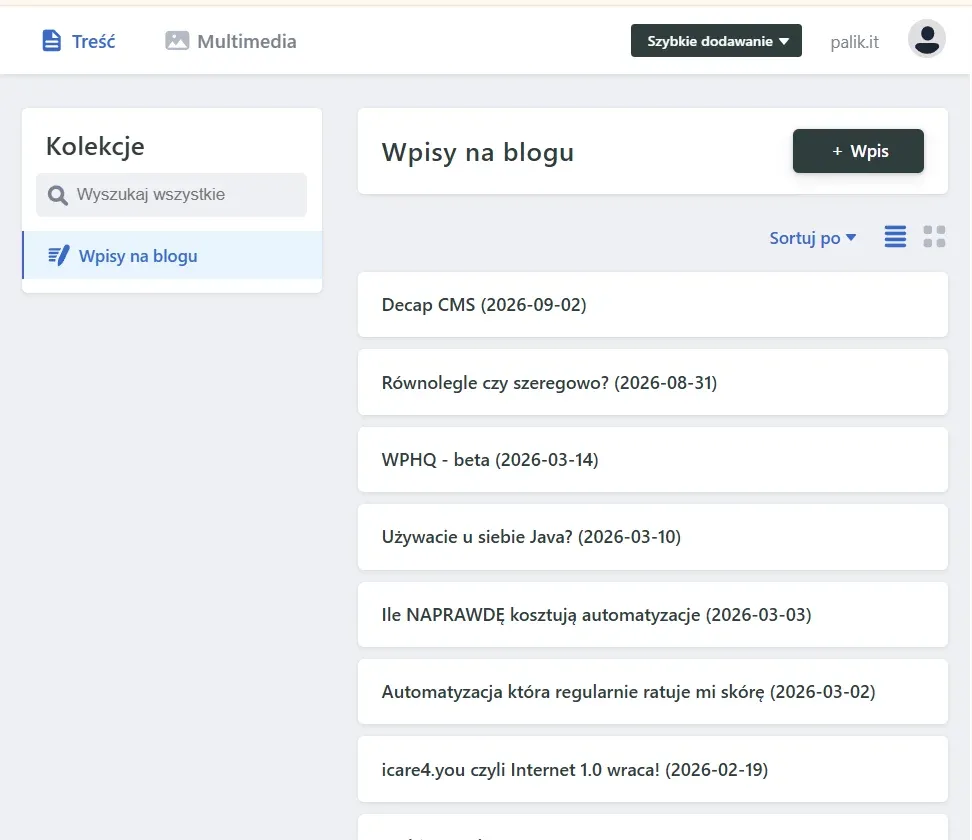Open entry Decap CMS (2026-09-02)
This screenshot has width=972, height=840.
(653, 305)
